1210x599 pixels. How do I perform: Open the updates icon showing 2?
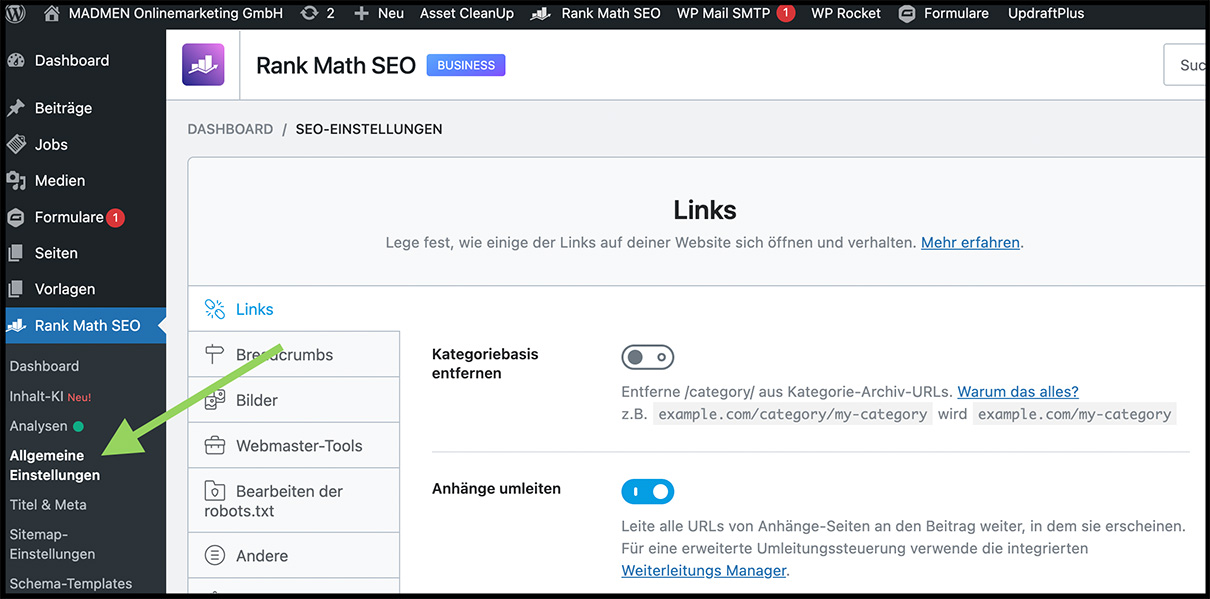click(x=309, y=13)
